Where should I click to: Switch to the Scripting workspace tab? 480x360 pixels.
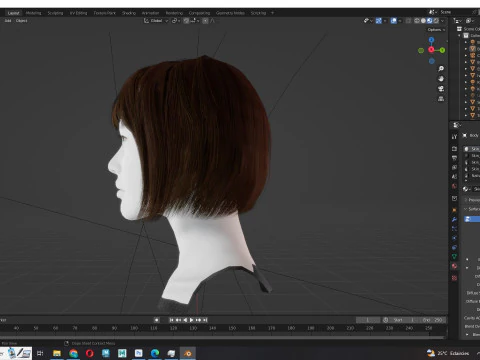[258, 13]
